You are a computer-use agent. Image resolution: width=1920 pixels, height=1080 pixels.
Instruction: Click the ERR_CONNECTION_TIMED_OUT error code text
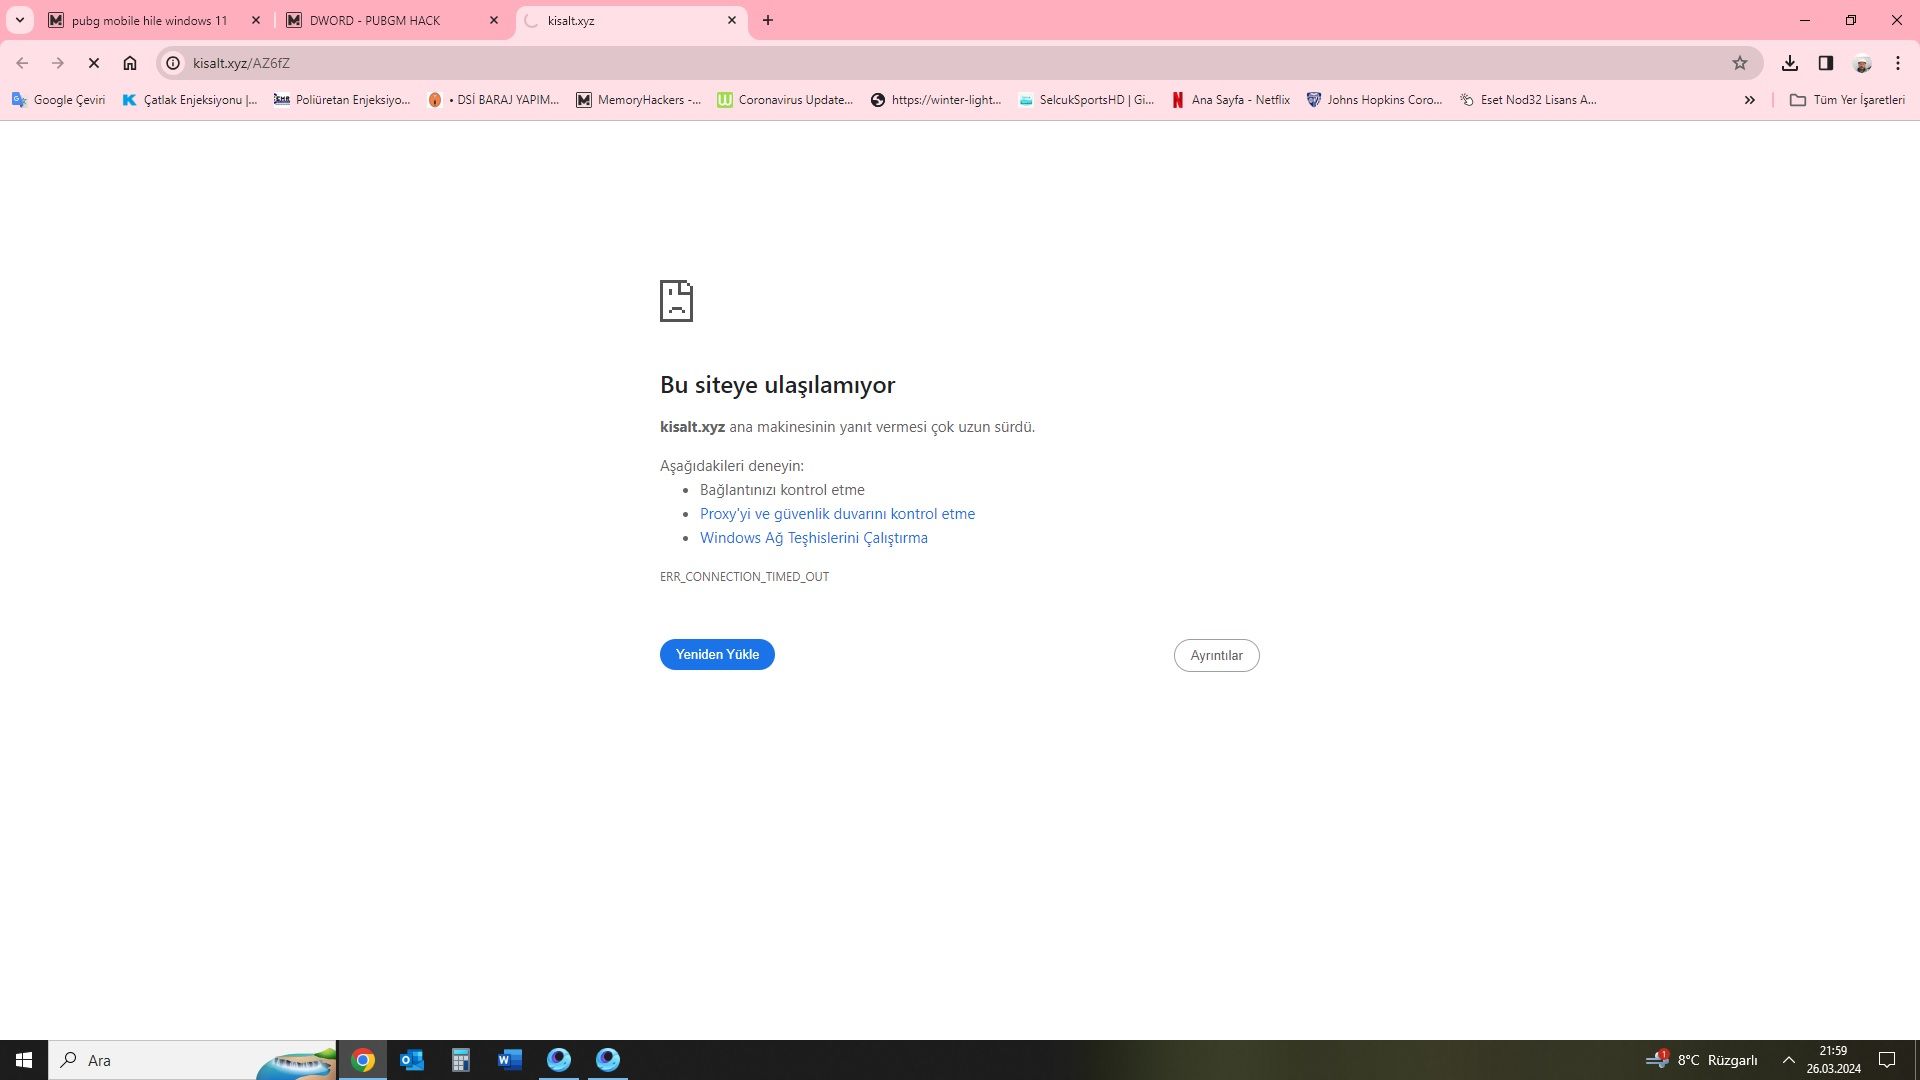(744, 577)
